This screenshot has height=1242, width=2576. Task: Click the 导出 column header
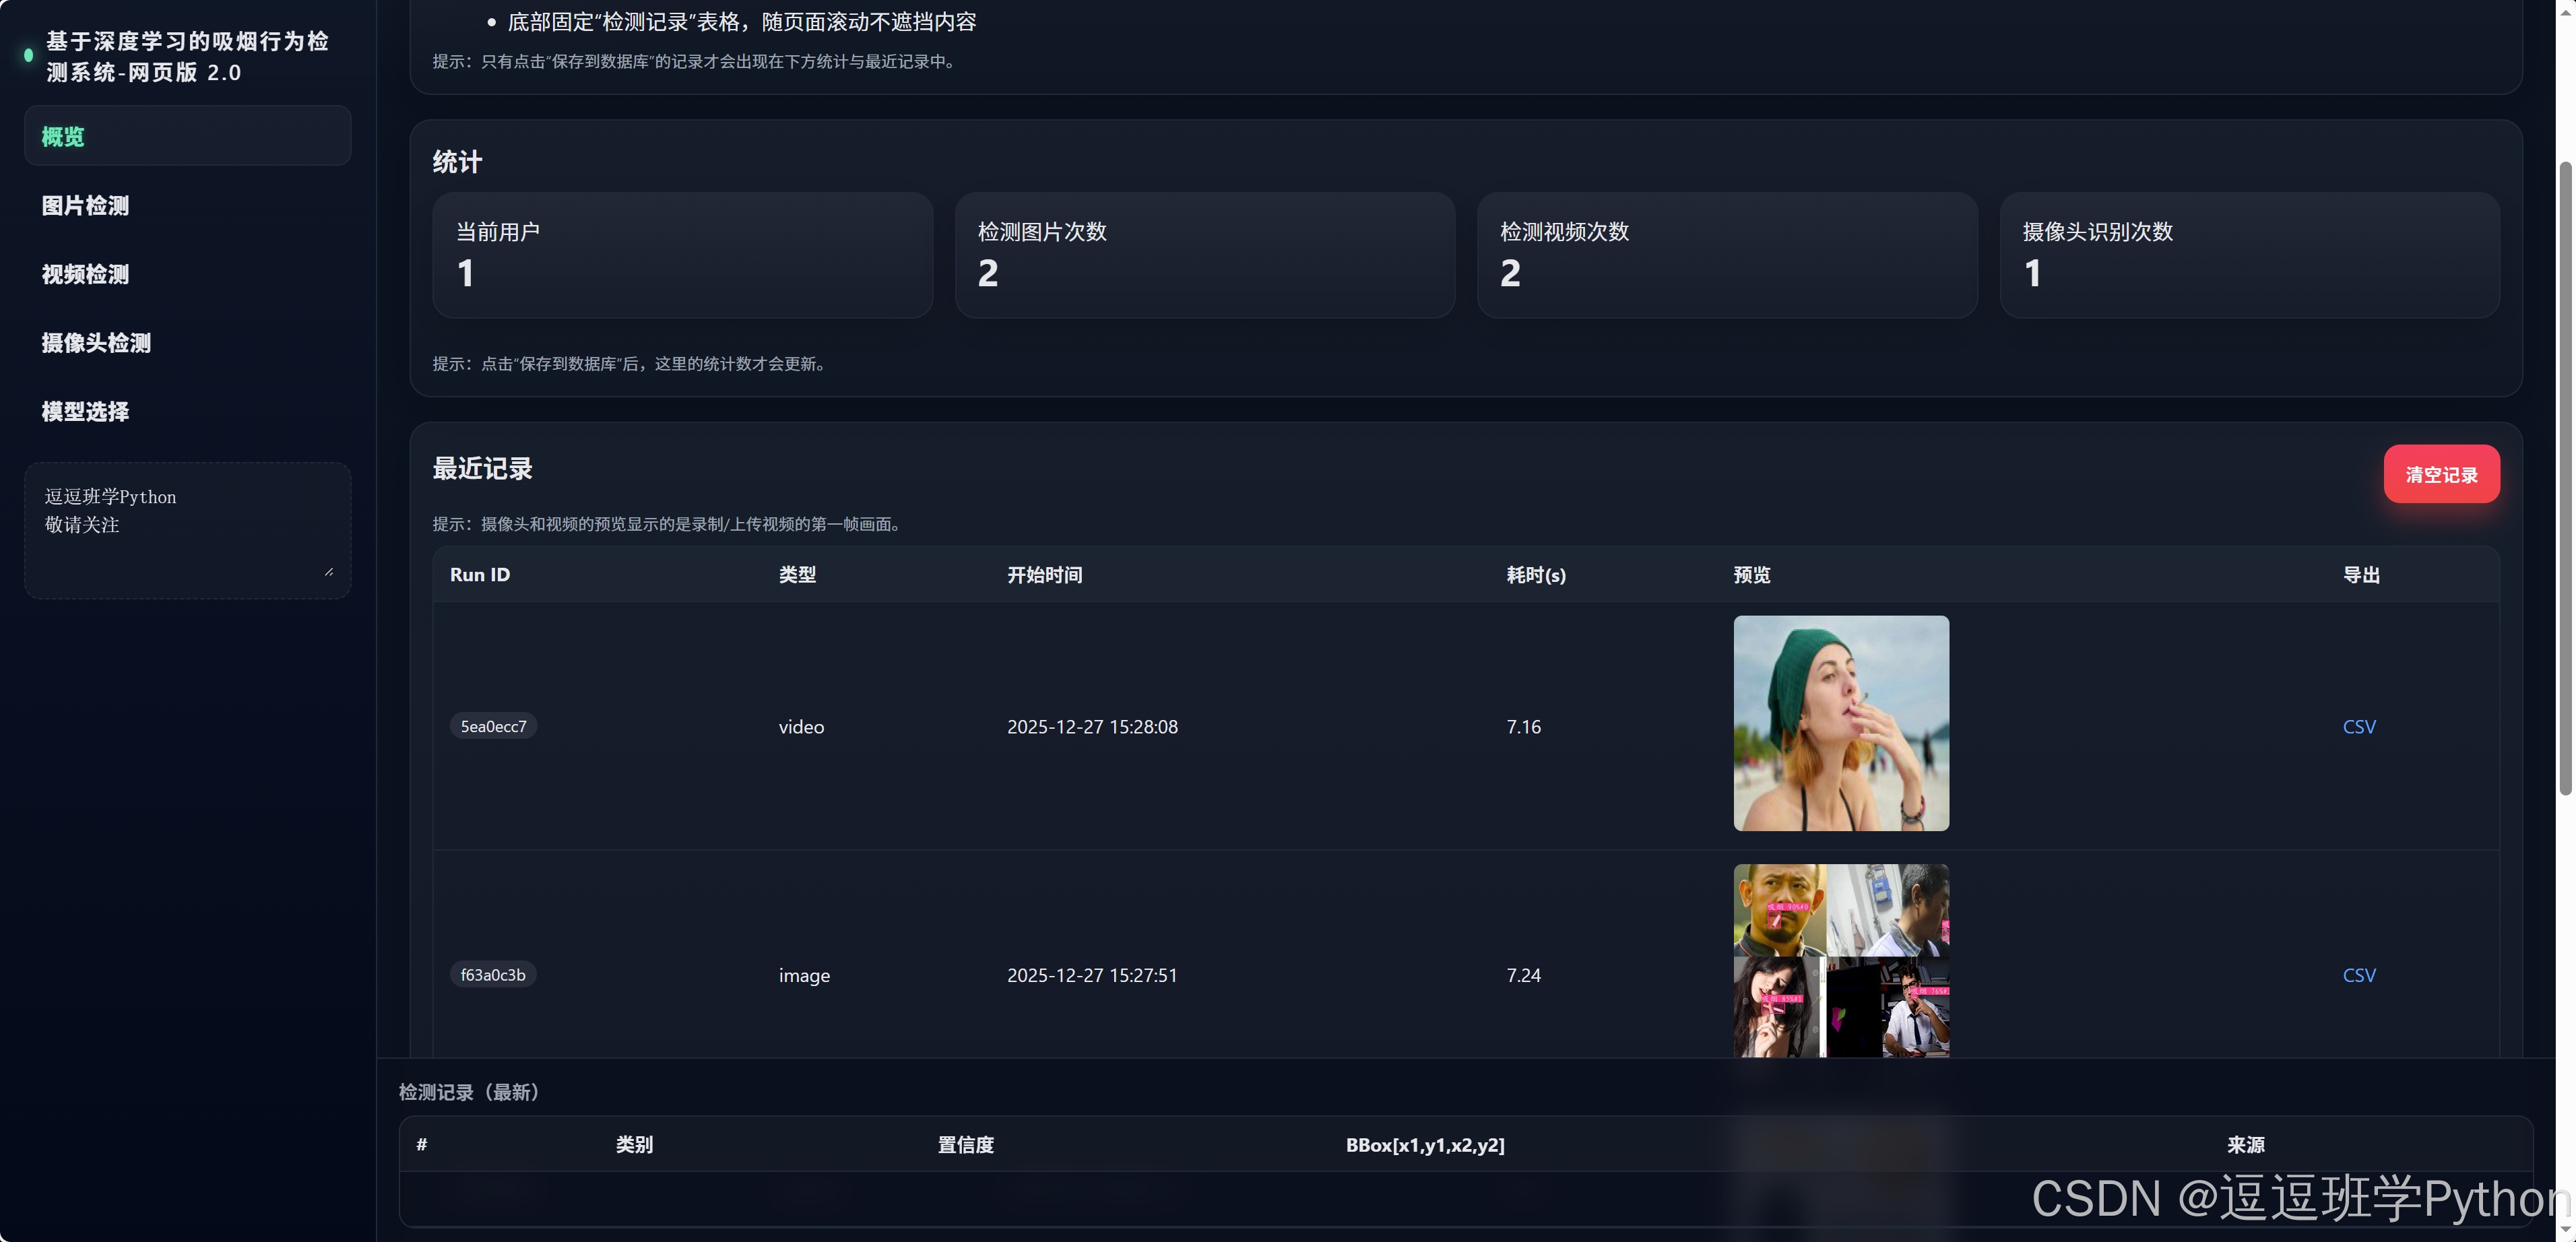pyautogui.click(x=2361, y=575)
